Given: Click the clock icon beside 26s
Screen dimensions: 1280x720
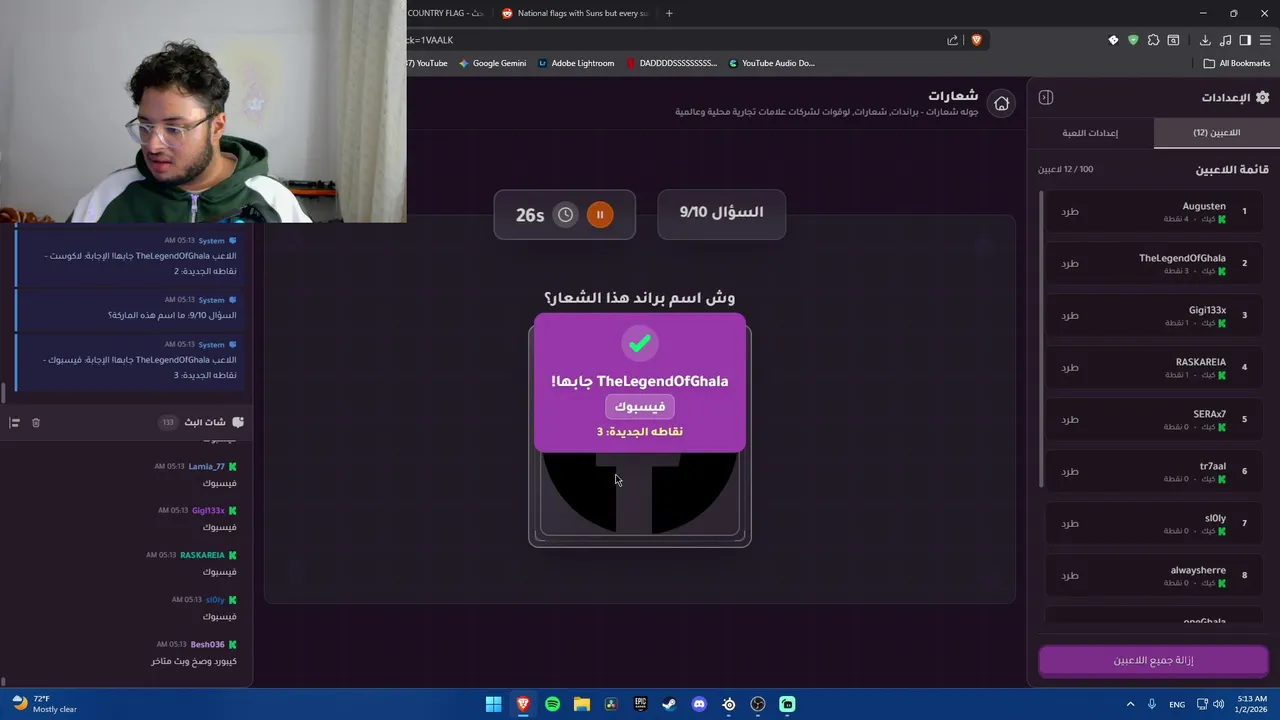Looking at the screenshot, I should 566,214.
